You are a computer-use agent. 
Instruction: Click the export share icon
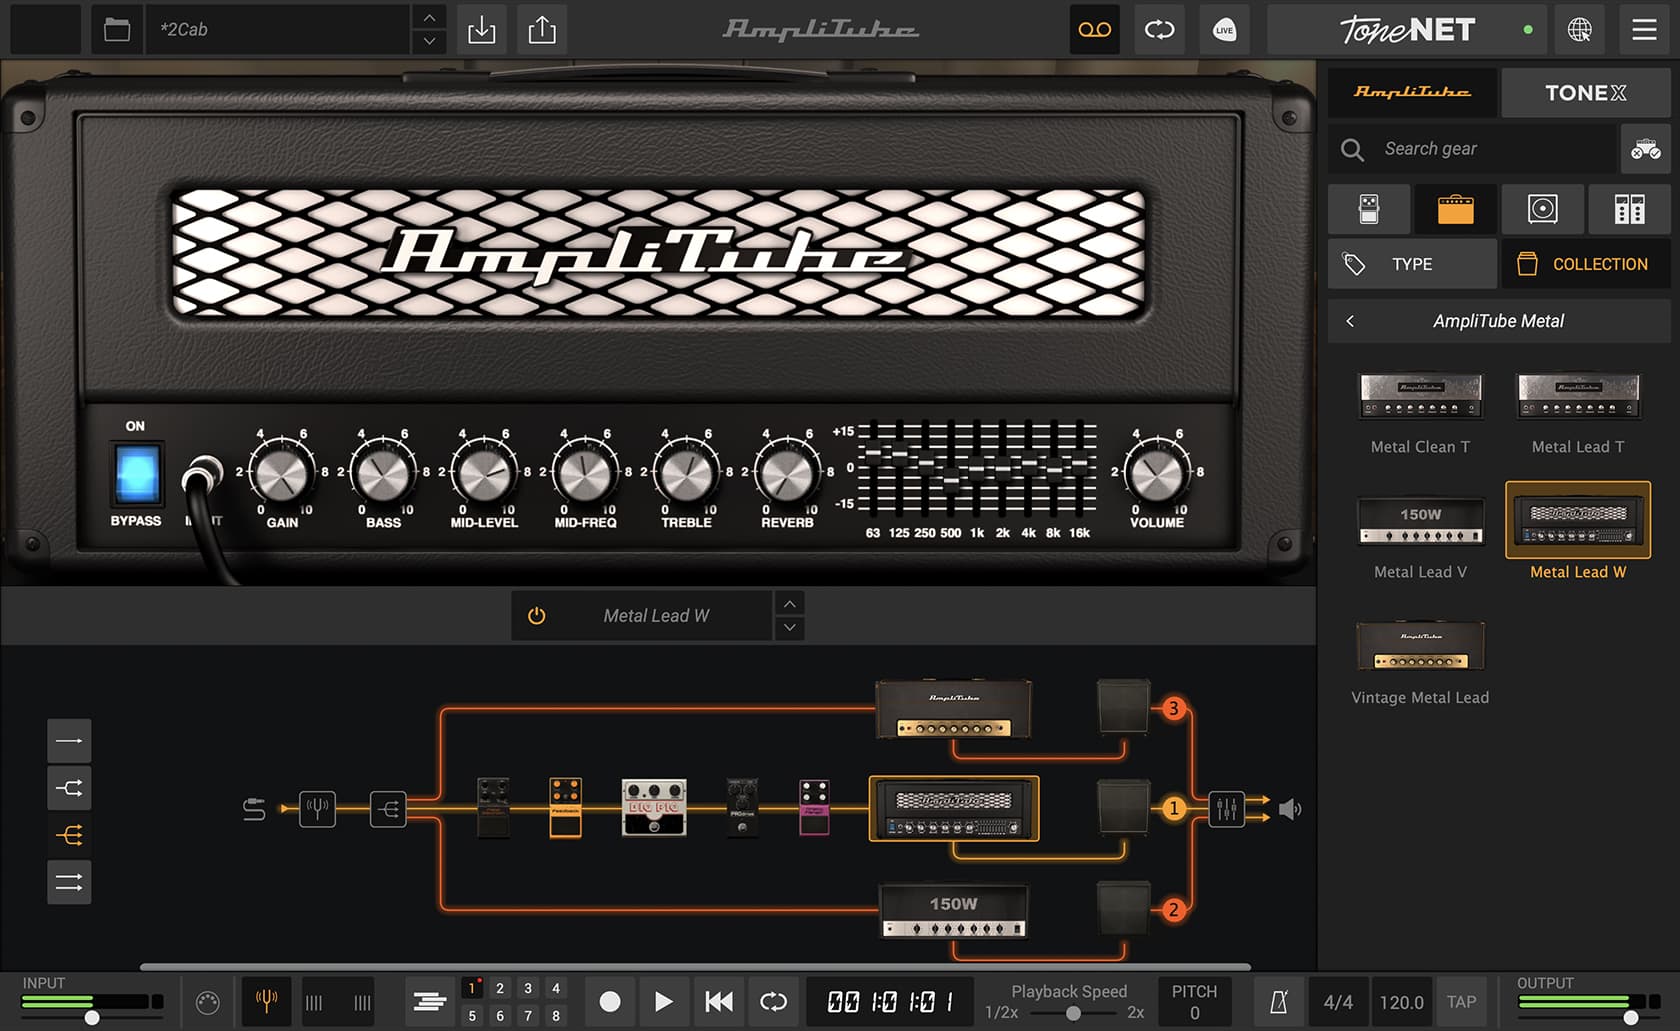pos(542,30)
